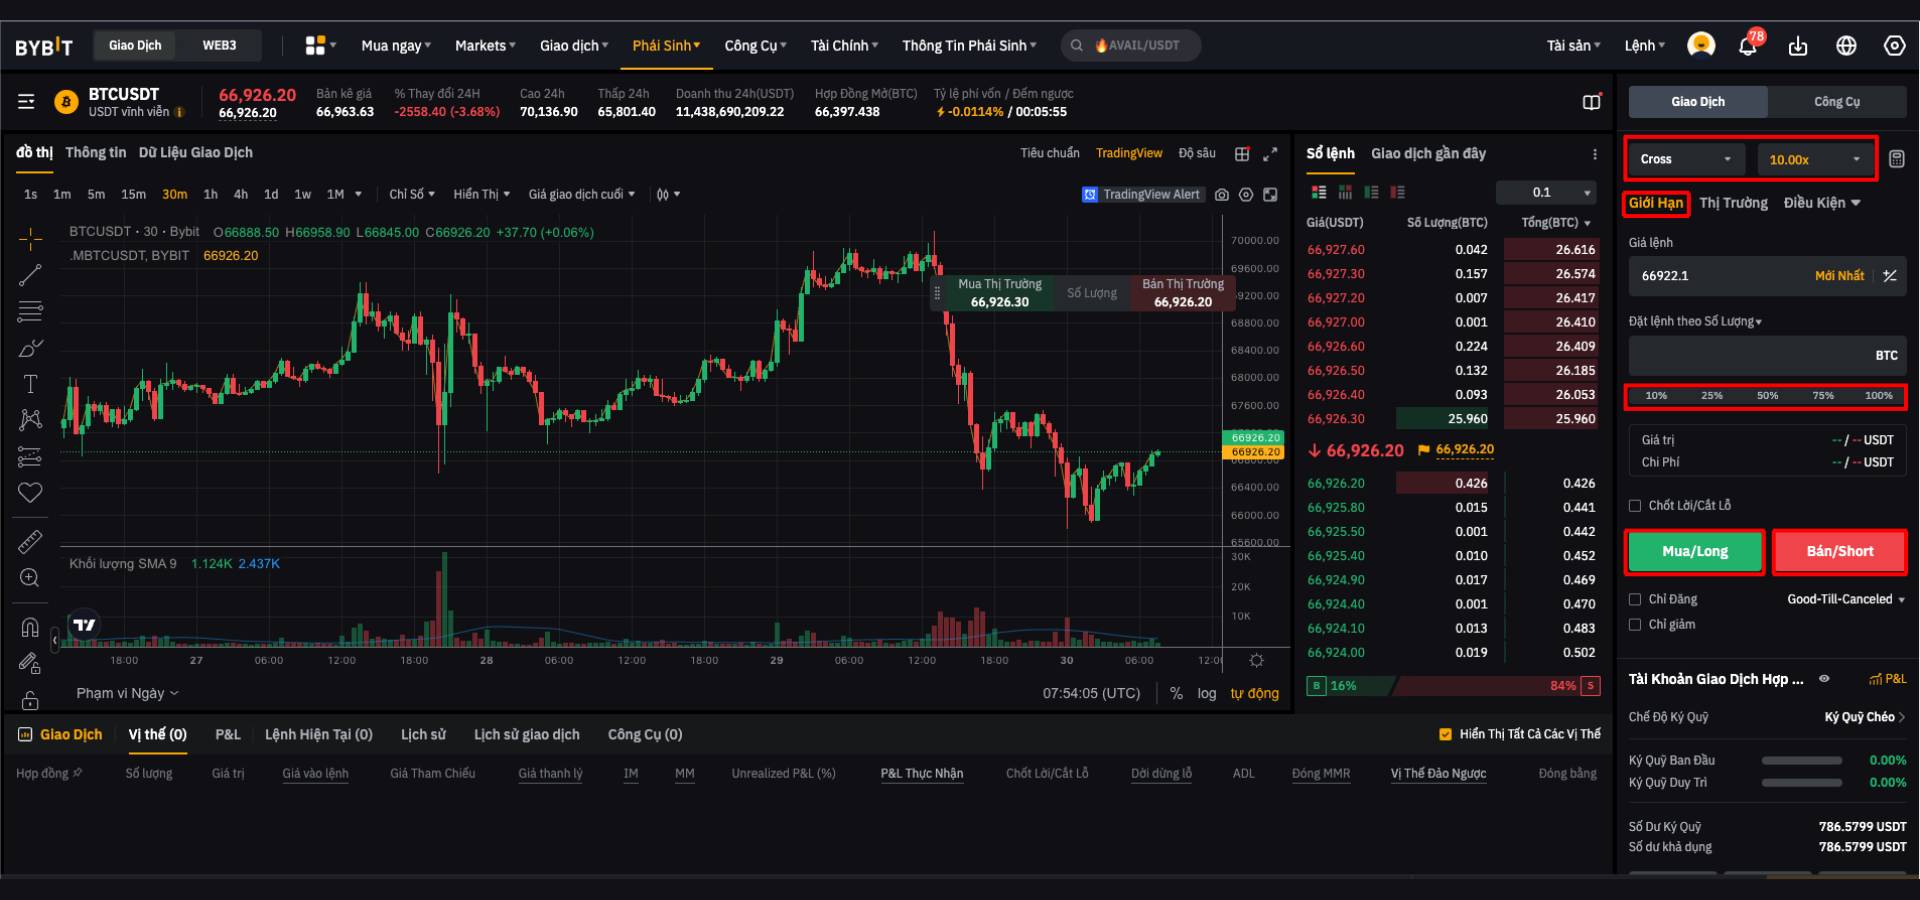Screen dimensions: 1920x900
Task: Open Phái Sinh menu
Action: click(666, 45)
